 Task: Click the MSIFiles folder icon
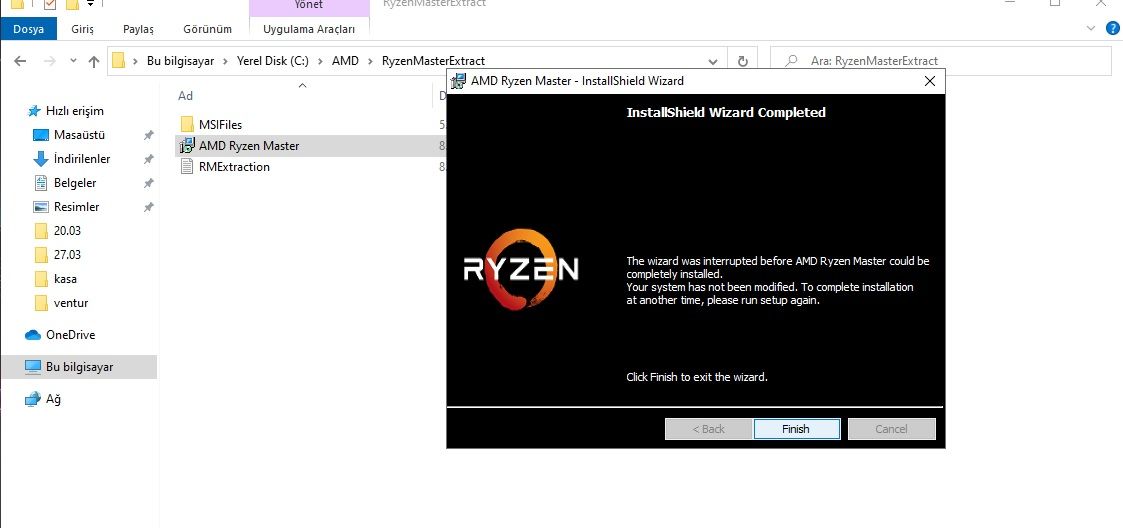(x=187, y=124)
